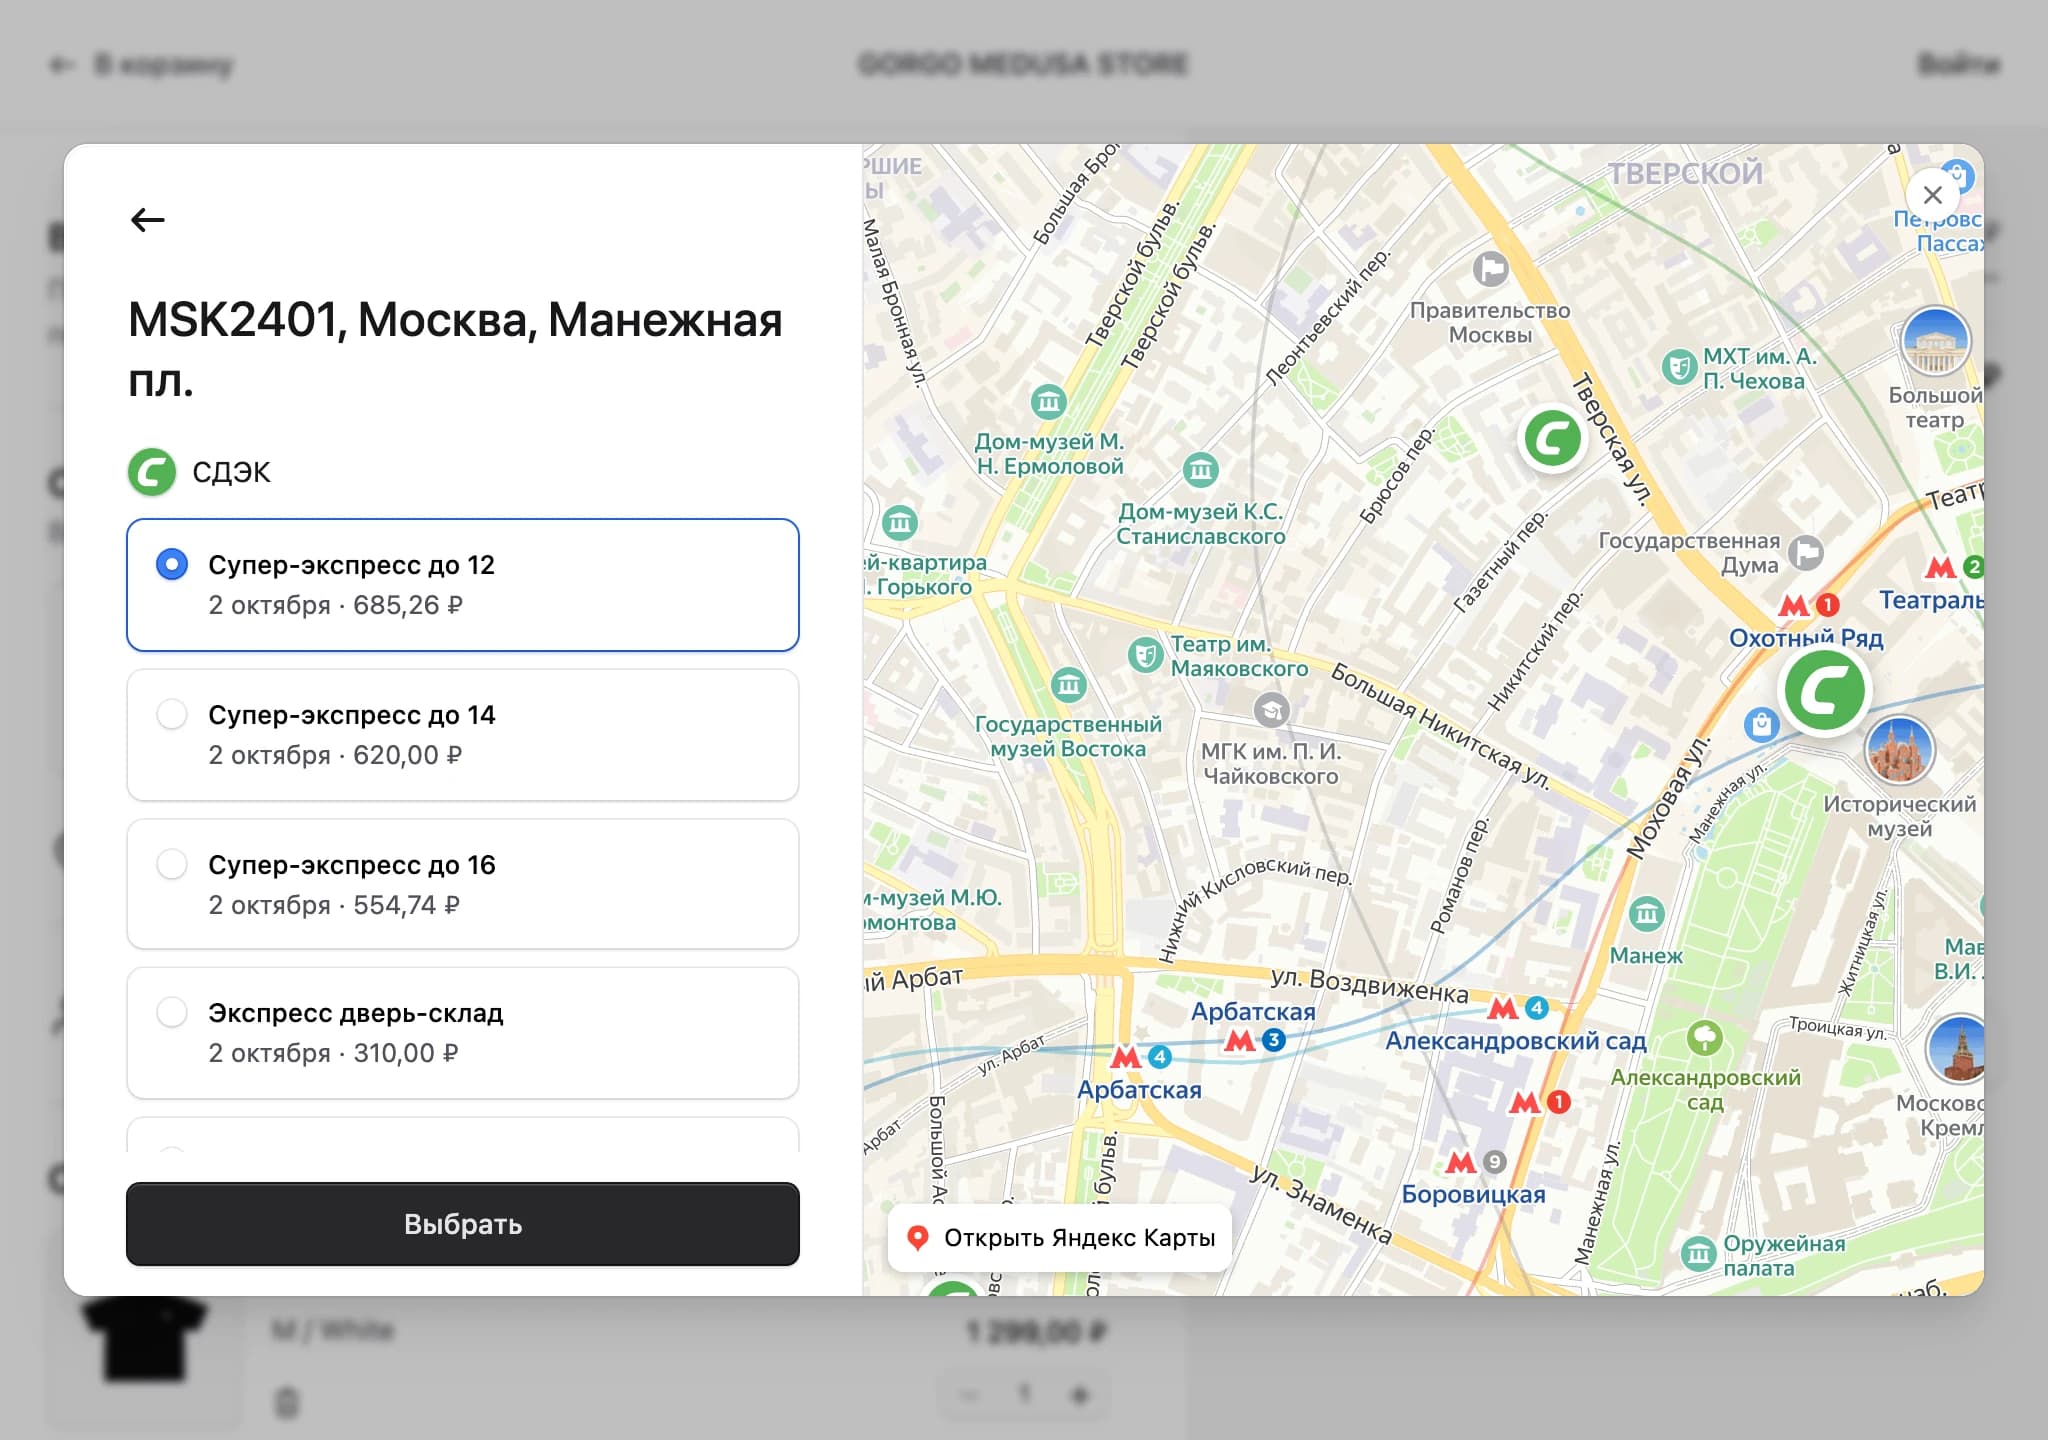Click the Александровский сад park icon
Viewport: 2048px width, 1440px height.
point(1705,1037)
